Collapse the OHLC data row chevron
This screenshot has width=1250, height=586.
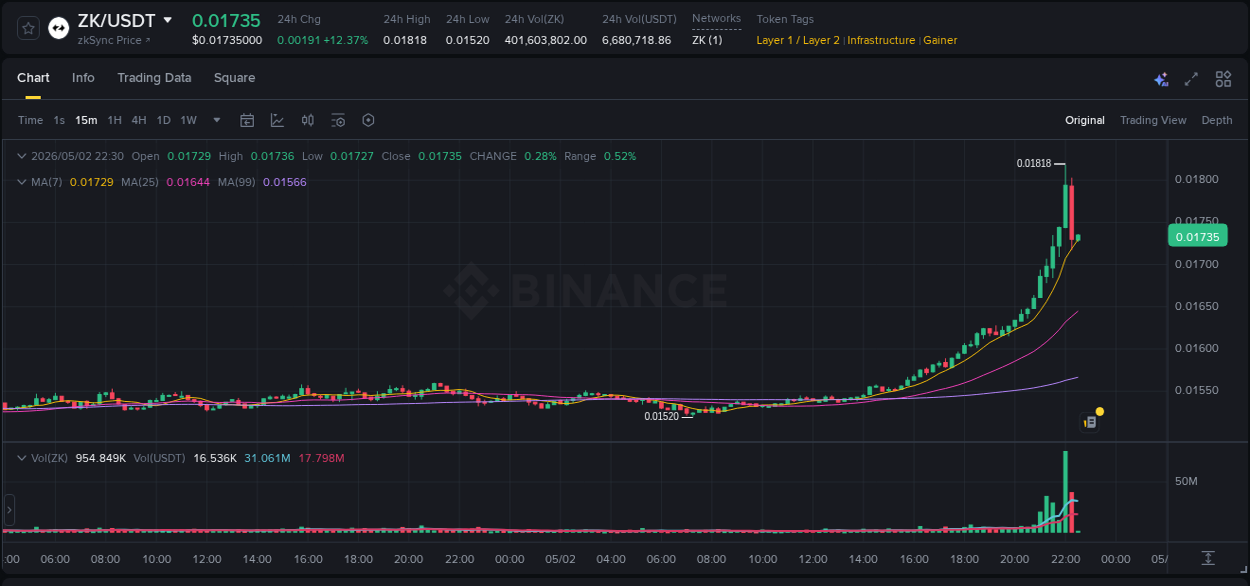point(22,156)
